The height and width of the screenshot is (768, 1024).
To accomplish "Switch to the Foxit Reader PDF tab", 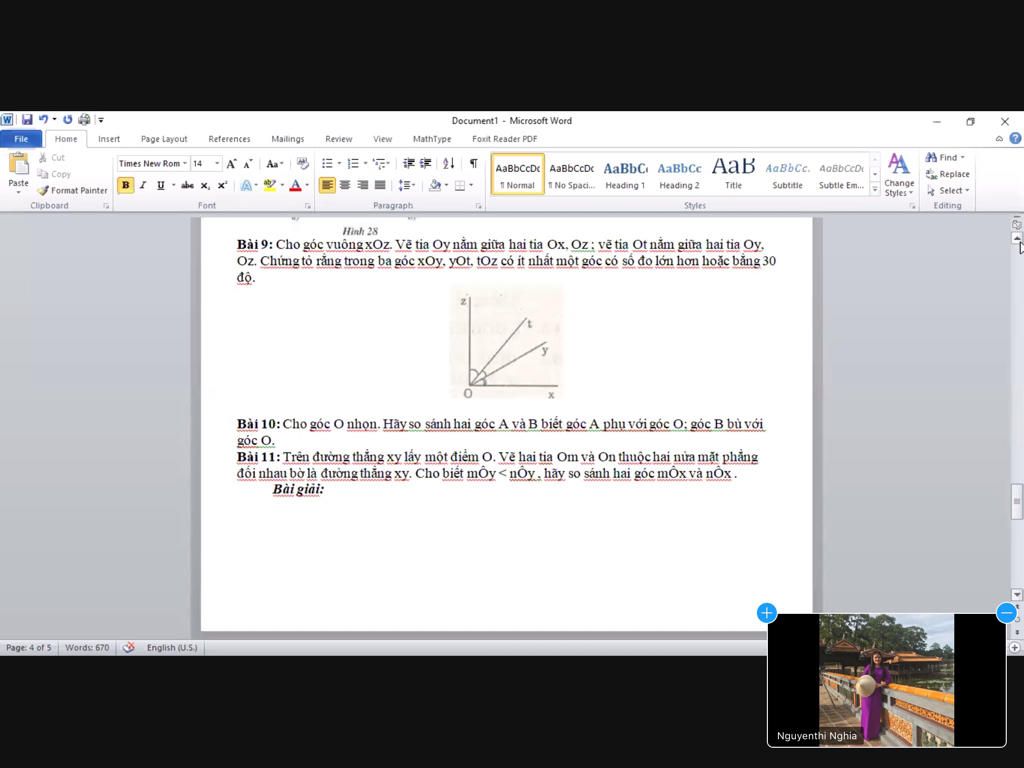I will [505, 139].
